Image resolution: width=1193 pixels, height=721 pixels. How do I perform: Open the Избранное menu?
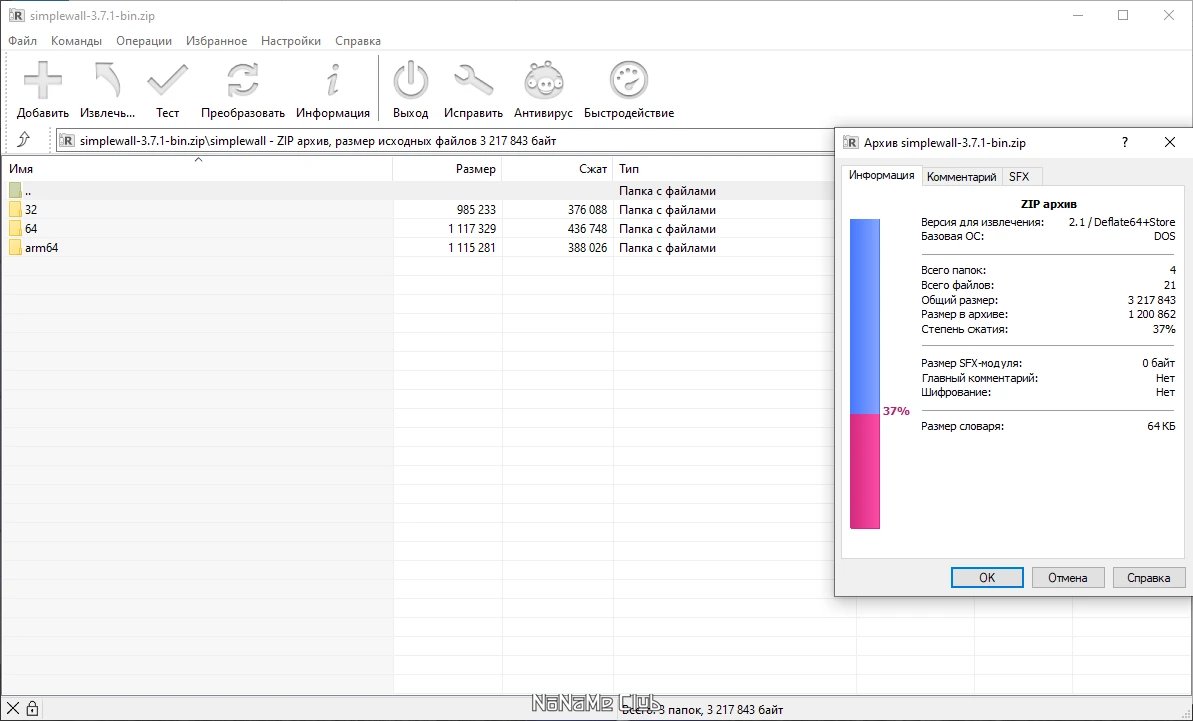216,41
